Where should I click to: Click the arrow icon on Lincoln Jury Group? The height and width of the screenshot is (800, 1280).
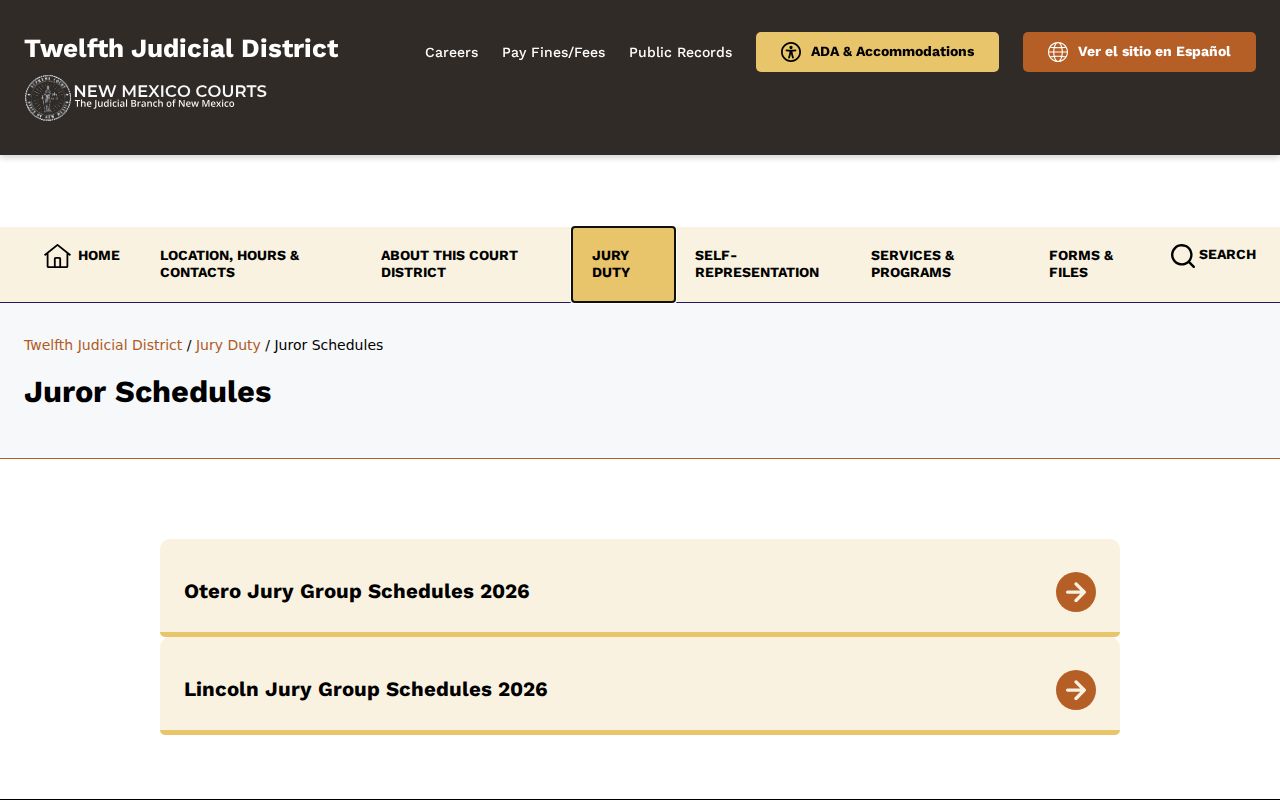[1076, 690]
